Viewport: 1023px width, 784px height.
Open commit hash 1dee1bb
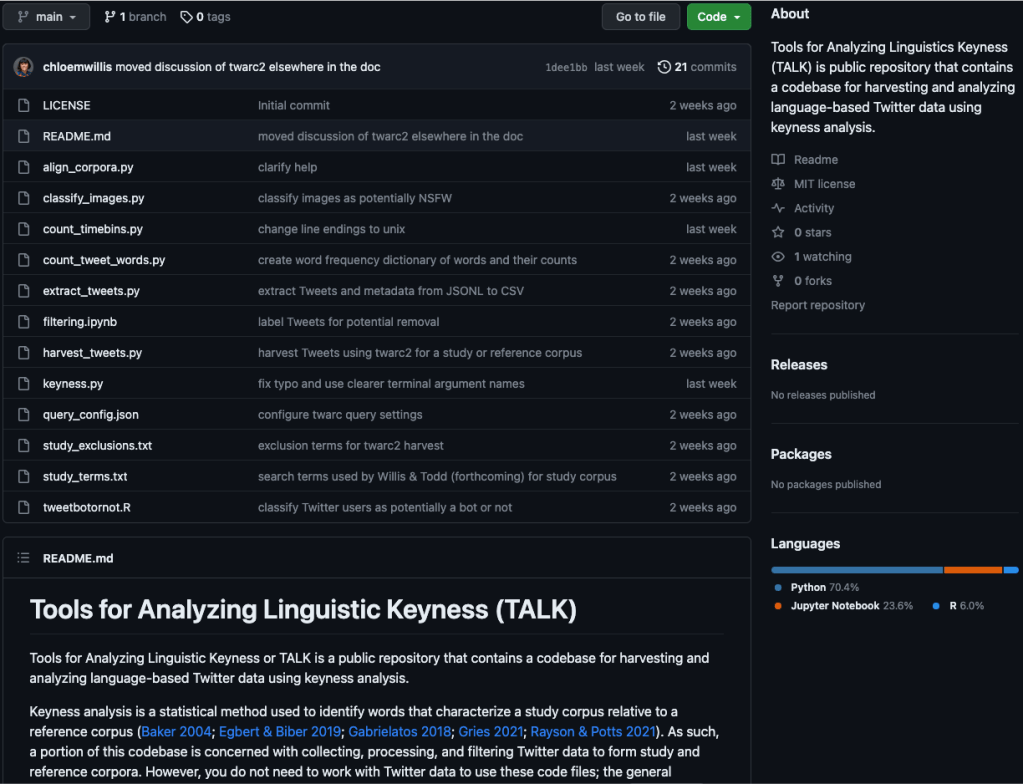point(566,68)
